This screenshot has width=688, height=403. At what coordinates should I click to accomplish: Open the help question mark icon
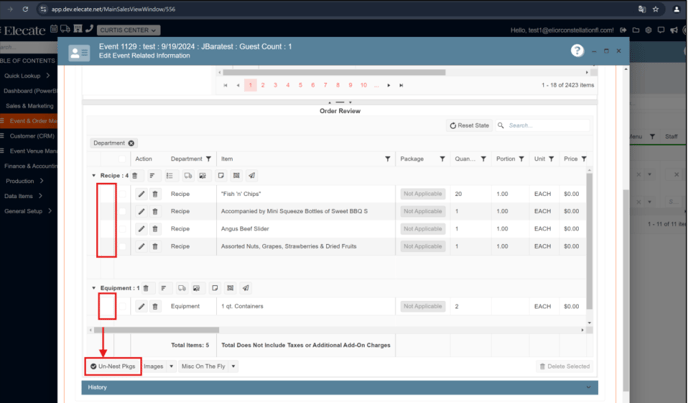coord(577,51)
